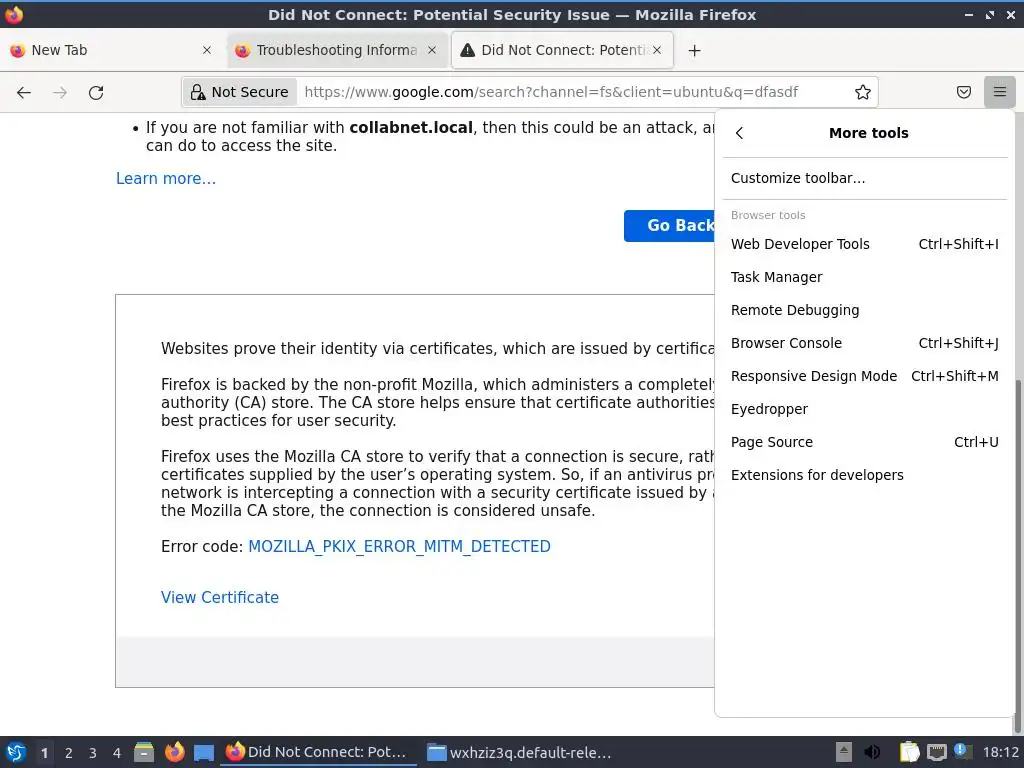
Task: Close the hamburger application menu button
Action: (999, 92)
